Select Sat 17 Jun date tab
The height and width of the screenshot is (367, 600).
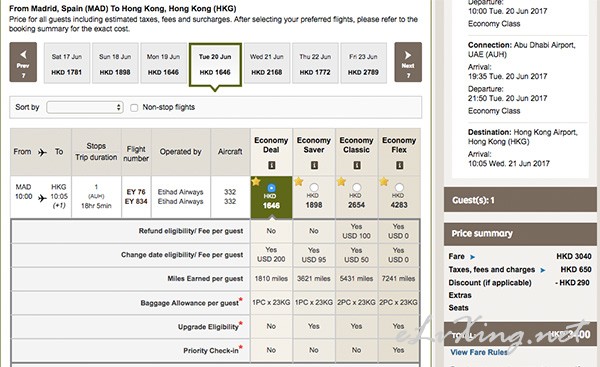[67, 63]
